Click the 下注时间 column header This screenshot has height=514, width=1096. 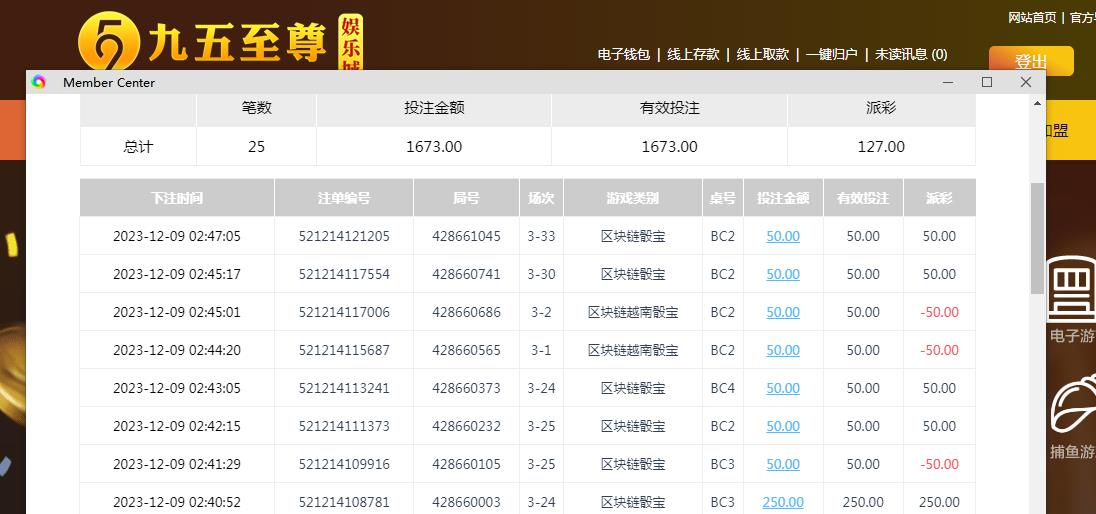[x=177, y=198]
